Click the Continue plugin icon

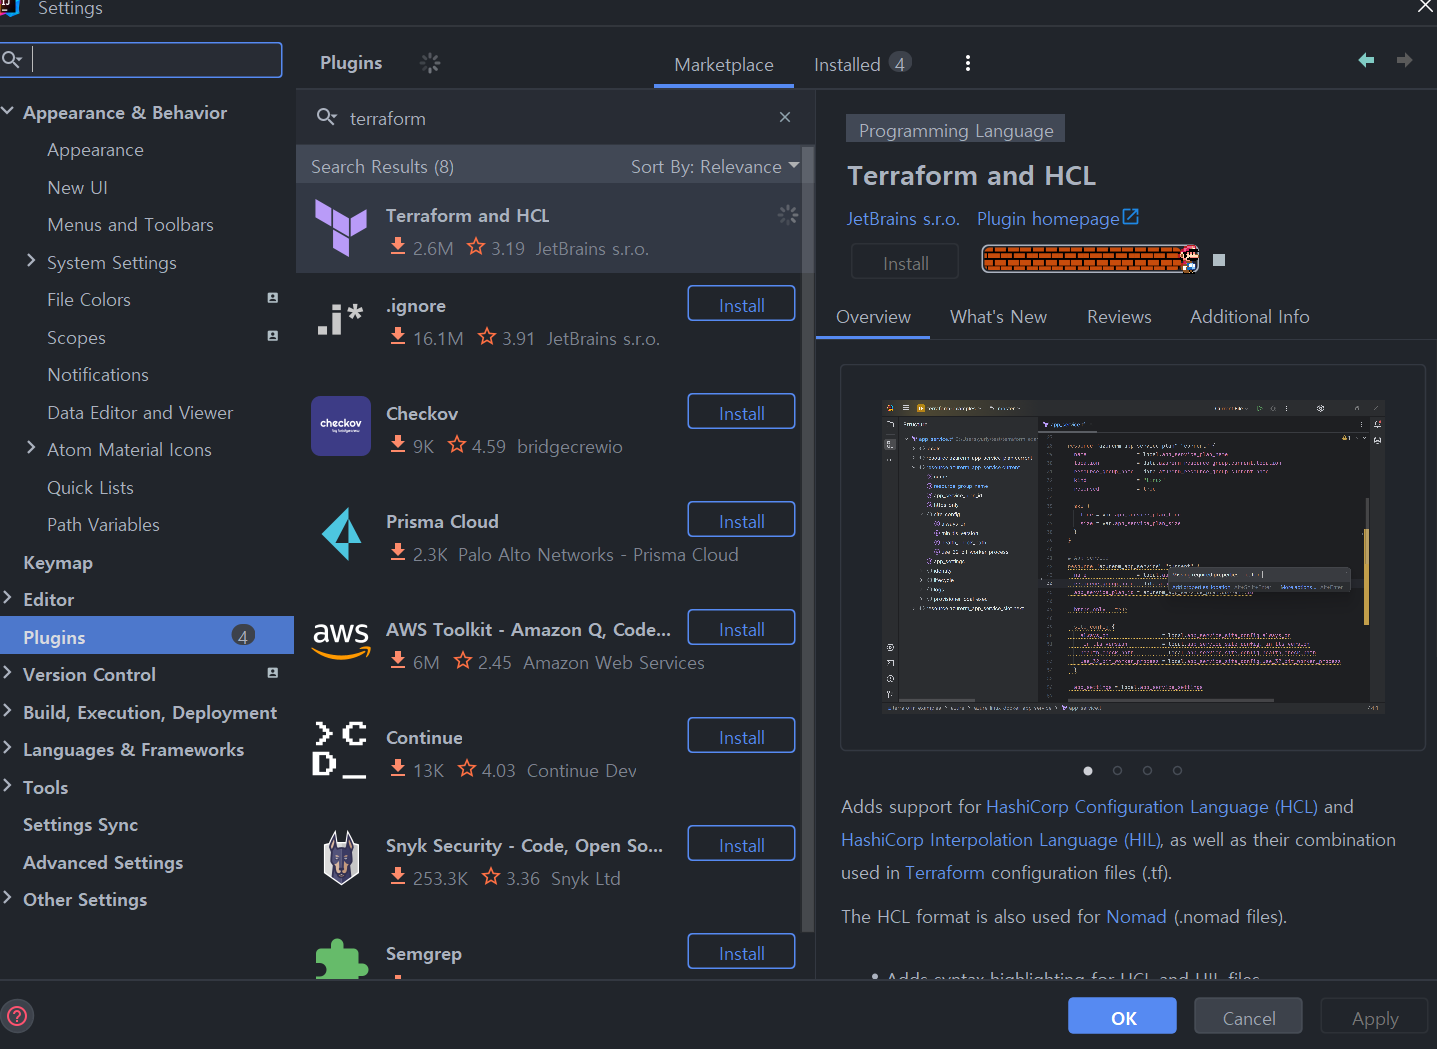point(341,749)
